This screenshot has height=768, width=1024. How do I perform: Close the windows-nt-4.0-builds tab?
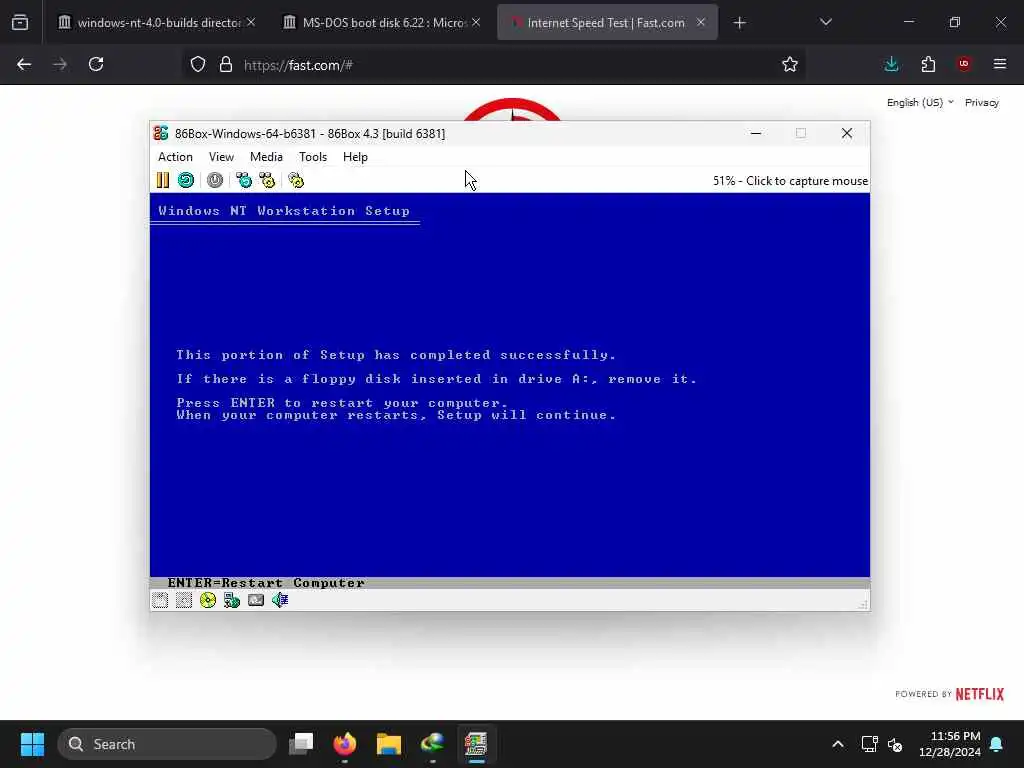[x=251, y=22]
